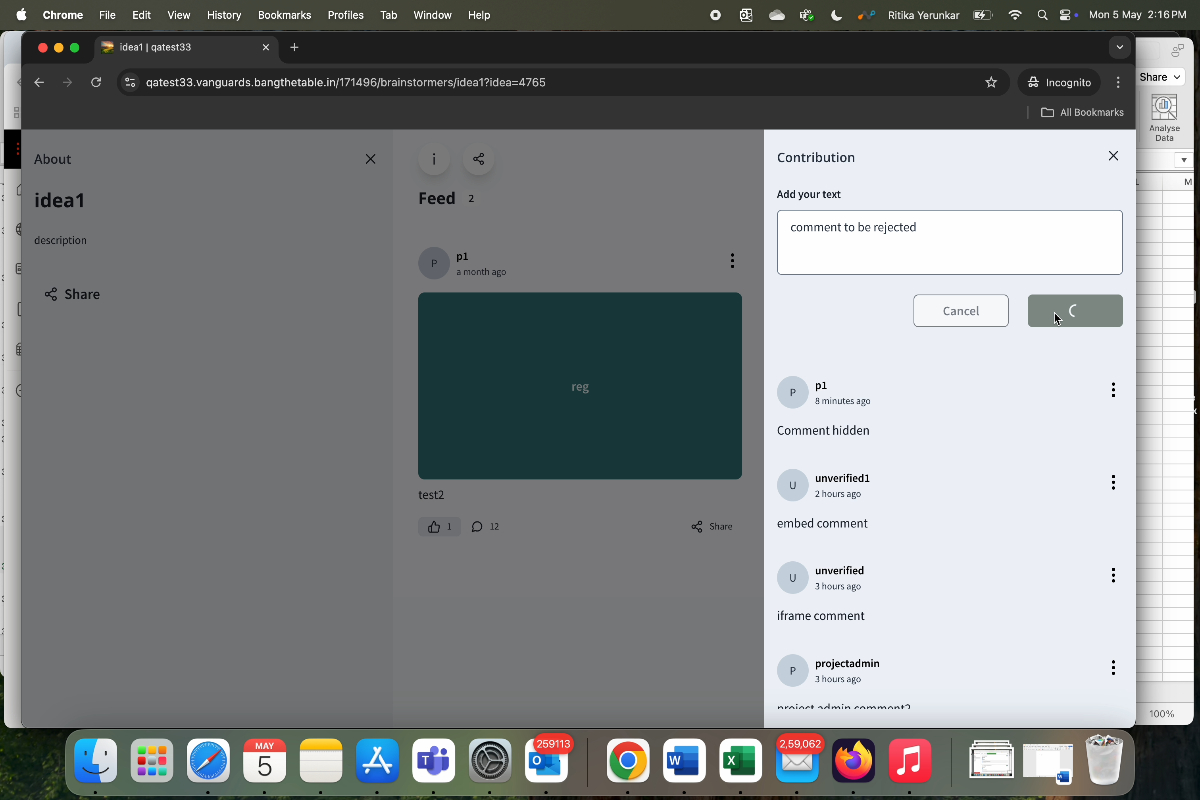Open the Tab menu

click(x=388, y=15)
